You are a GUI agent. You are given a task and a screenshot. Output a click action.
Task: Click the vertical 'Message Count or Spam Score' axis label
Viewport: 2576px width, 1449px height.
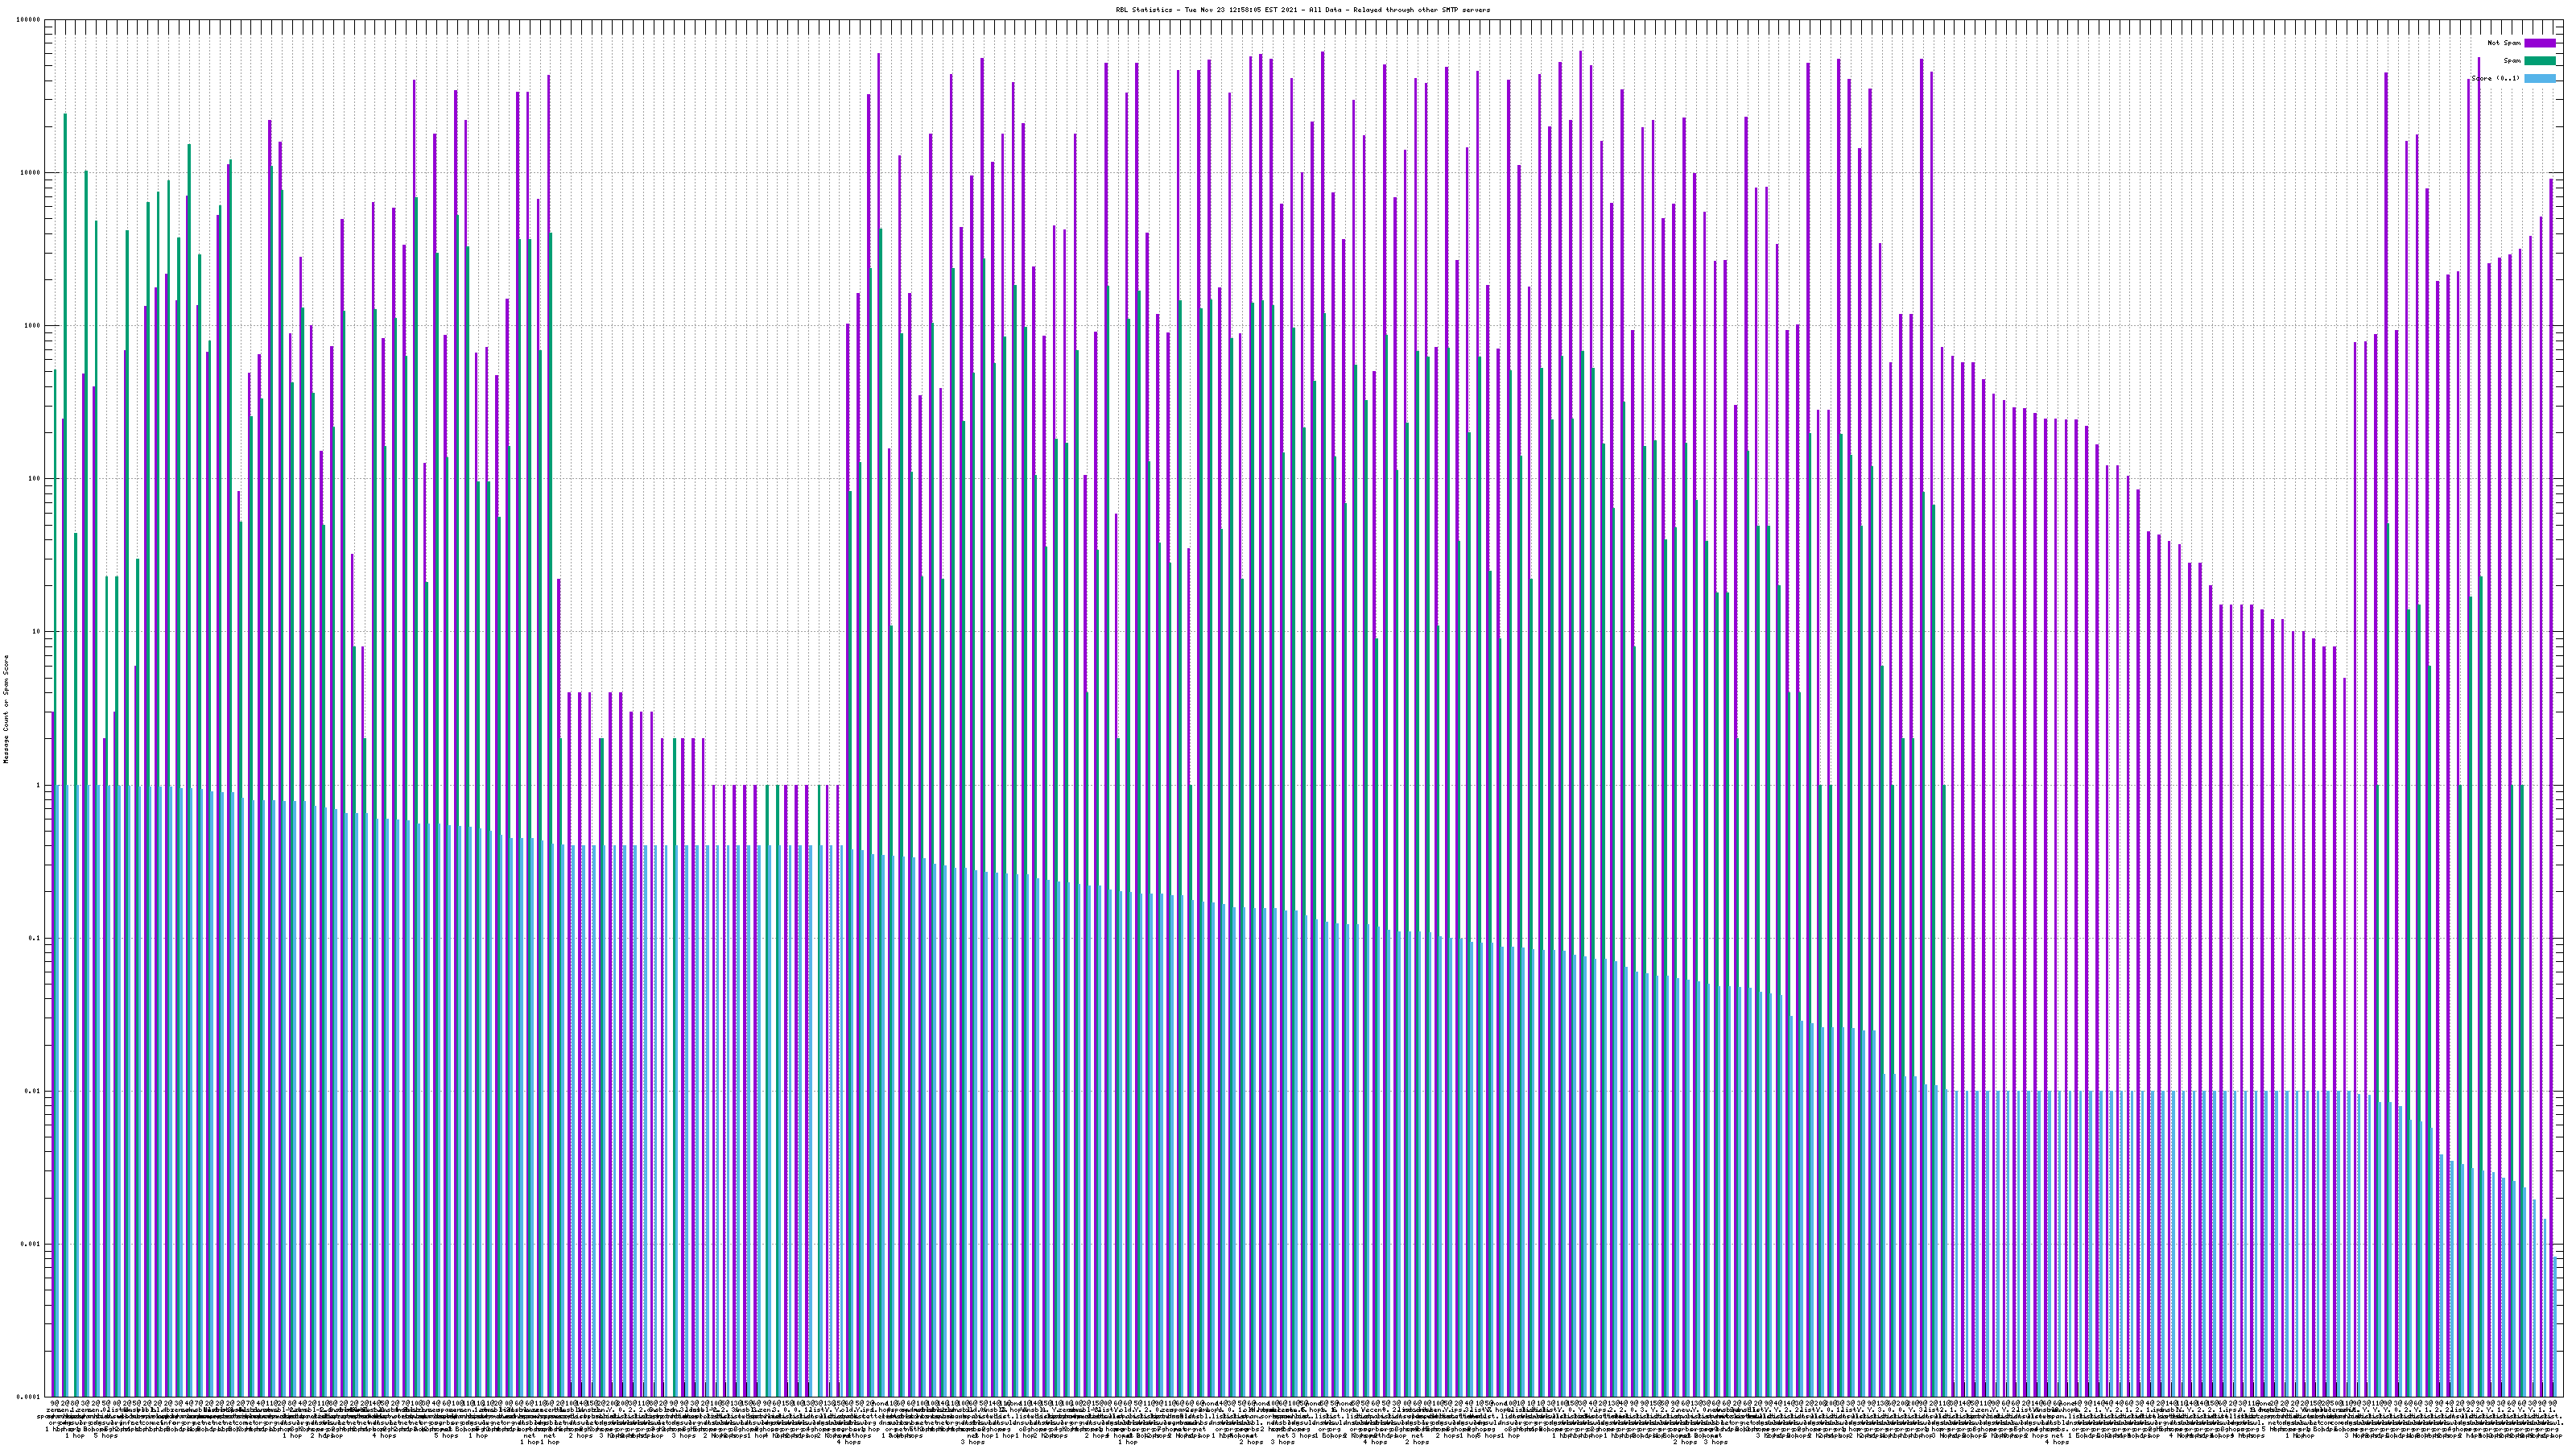(5, 709)
